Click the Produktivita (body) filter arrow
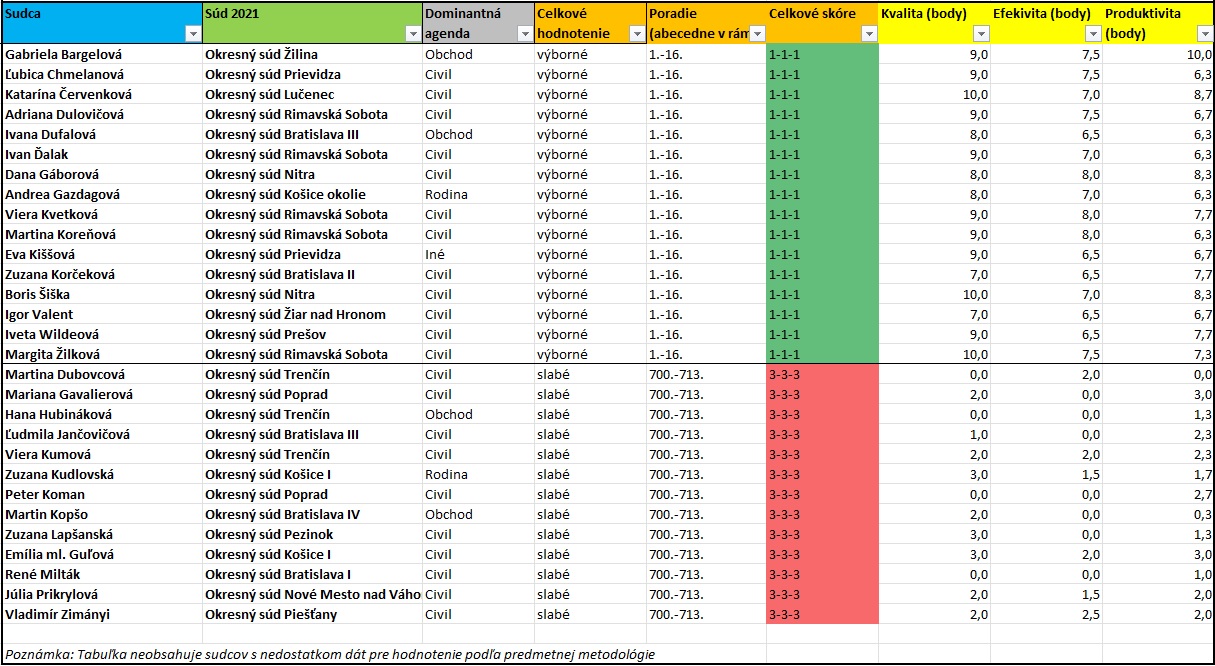Image resolution: width=1215 pixels, height=666 pixels. pyautogui.click(x=1204, y=34)
